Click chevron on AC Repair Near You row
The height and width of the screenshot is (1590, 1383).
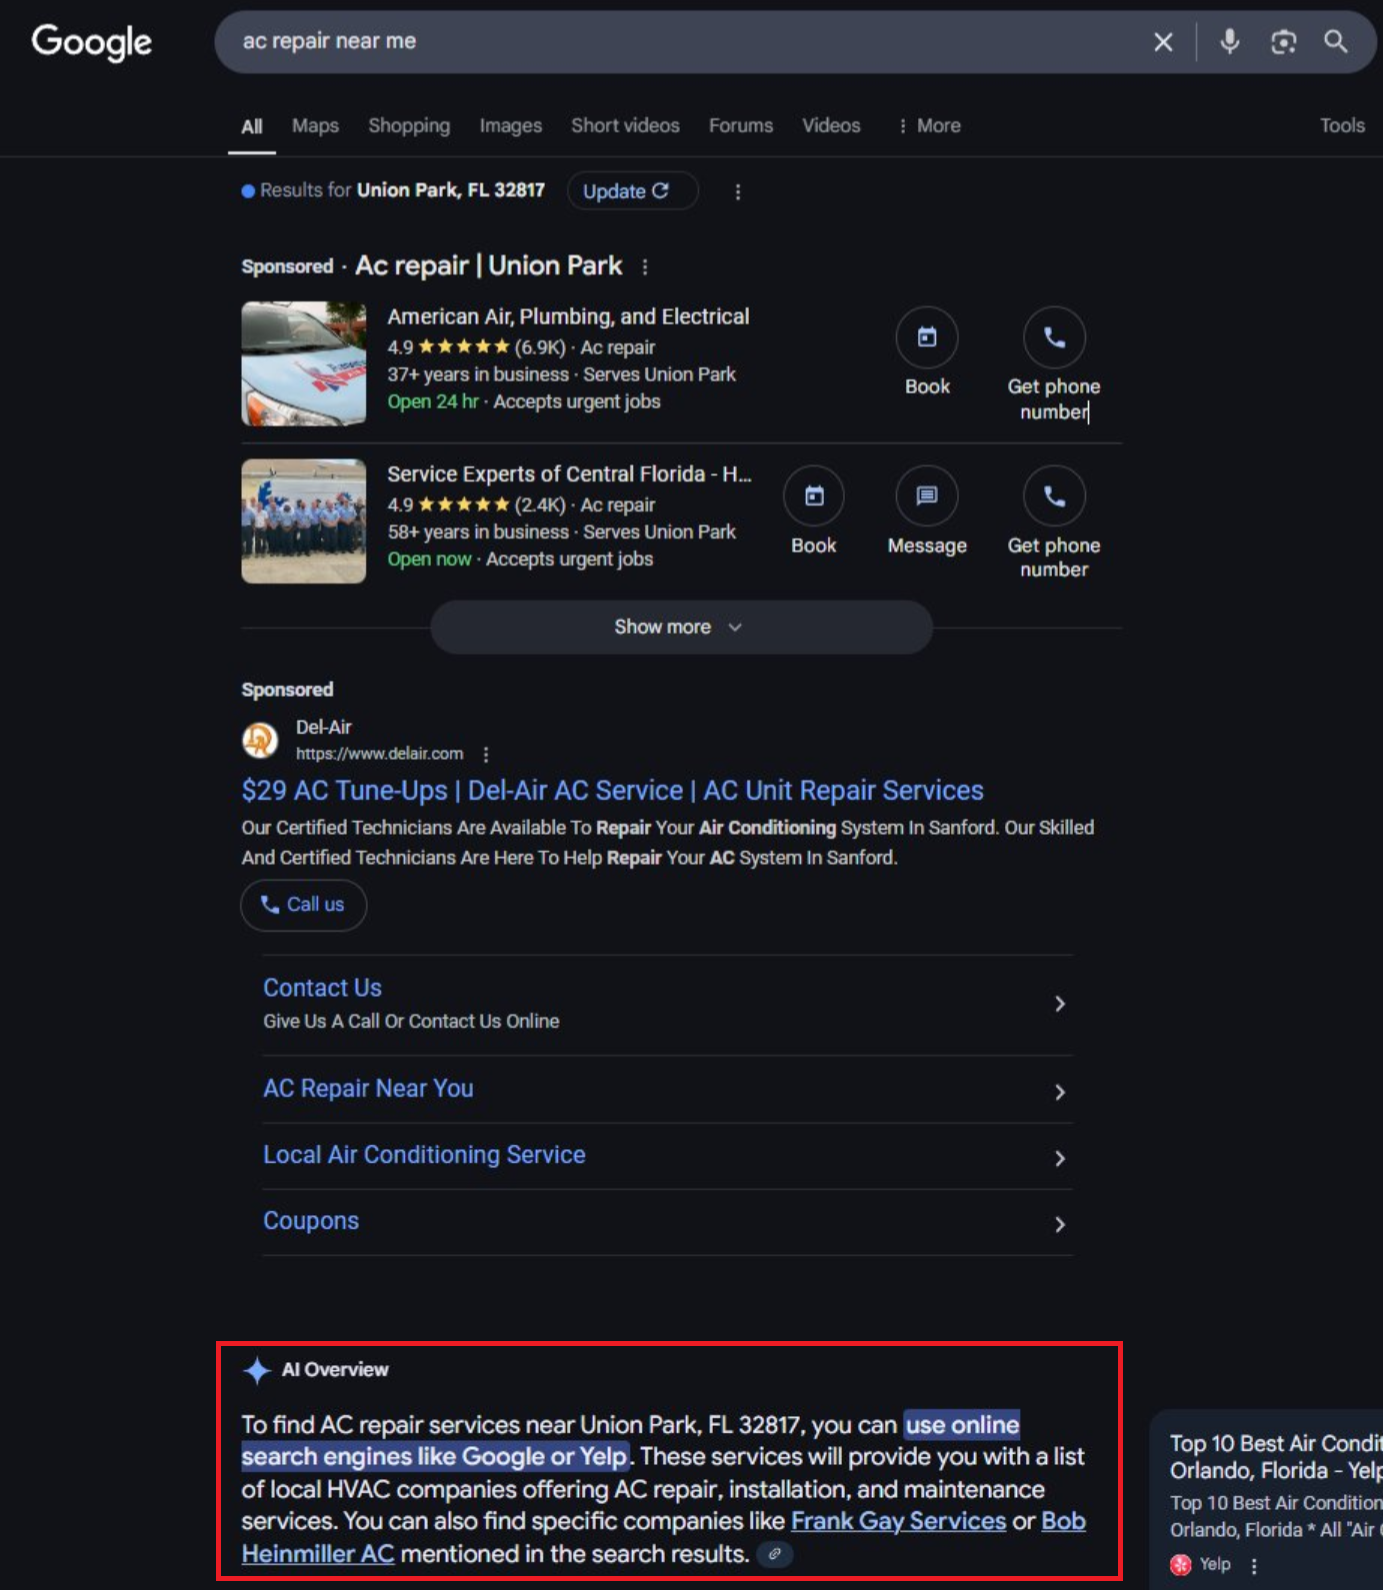1060,1092
